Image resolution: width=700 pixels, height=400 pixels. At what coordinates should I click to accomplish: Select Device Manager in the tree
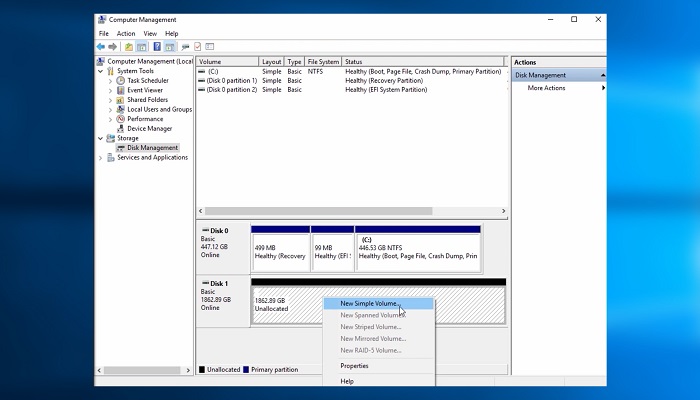pos(150,129)
